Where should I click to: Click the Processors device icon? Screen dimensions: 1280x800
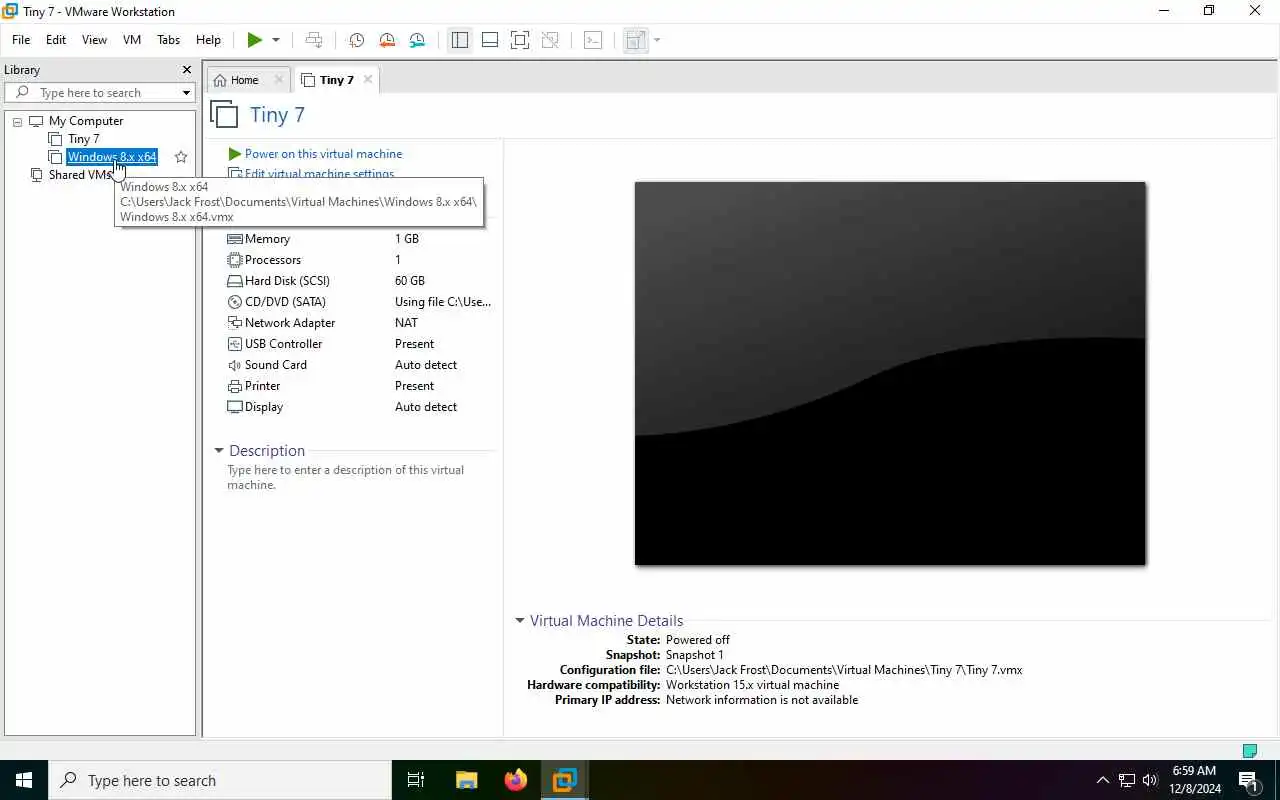pyautogui.click(x=235, y=260)
